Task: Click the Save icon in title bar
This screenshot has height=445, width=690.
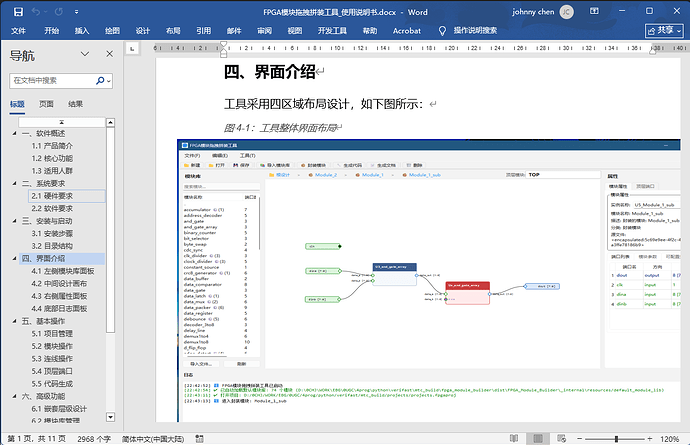Action: point(18,12)
